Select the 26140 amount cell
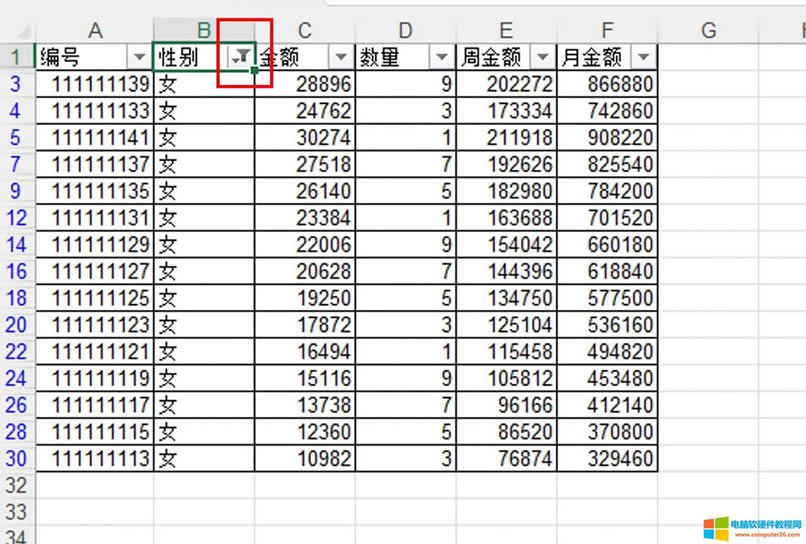Image resolution: width=806 pixels, height=544 pixels. (305, 191)
